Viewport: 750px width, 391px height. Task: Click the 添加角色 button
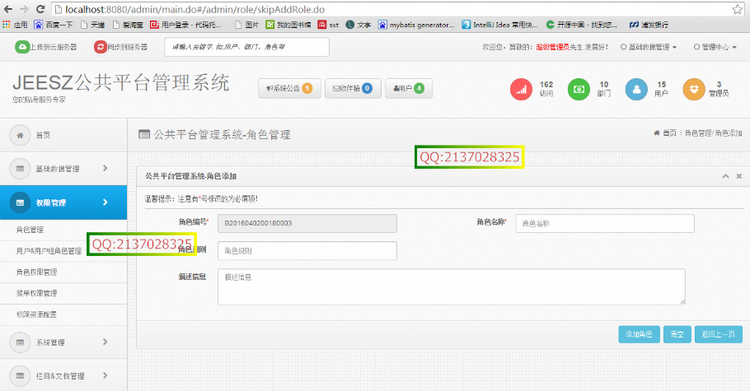pyautogui.click(x=639, y=334)
